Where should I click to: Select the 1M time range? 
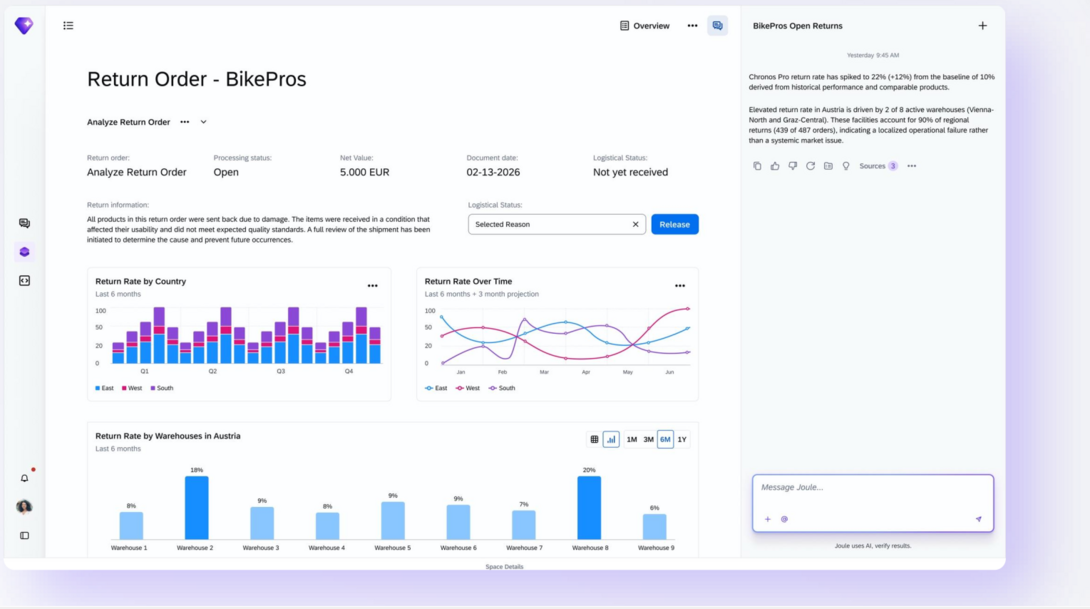point(632,439)
